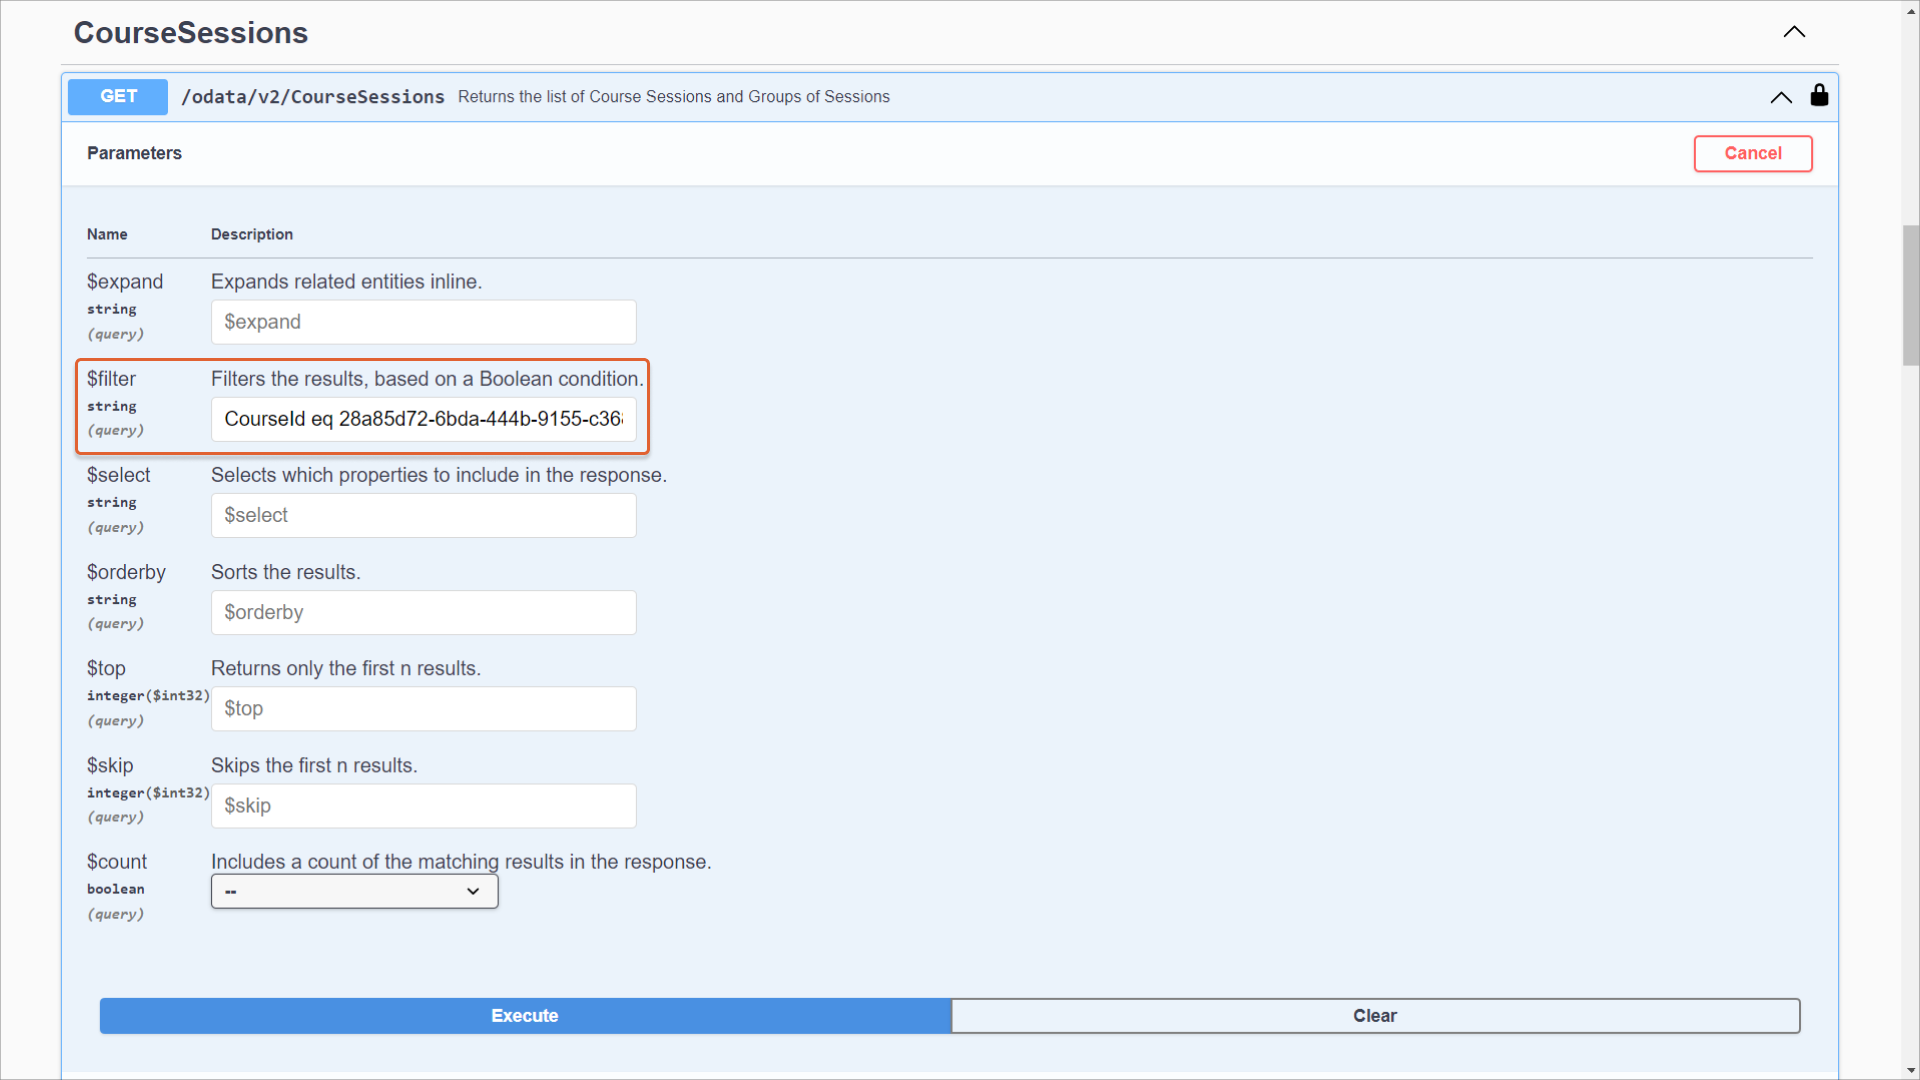Collapse the CourseSessions section chevron
Viewport: 1920px width, 1080px height.
[x=1794, y=32]
